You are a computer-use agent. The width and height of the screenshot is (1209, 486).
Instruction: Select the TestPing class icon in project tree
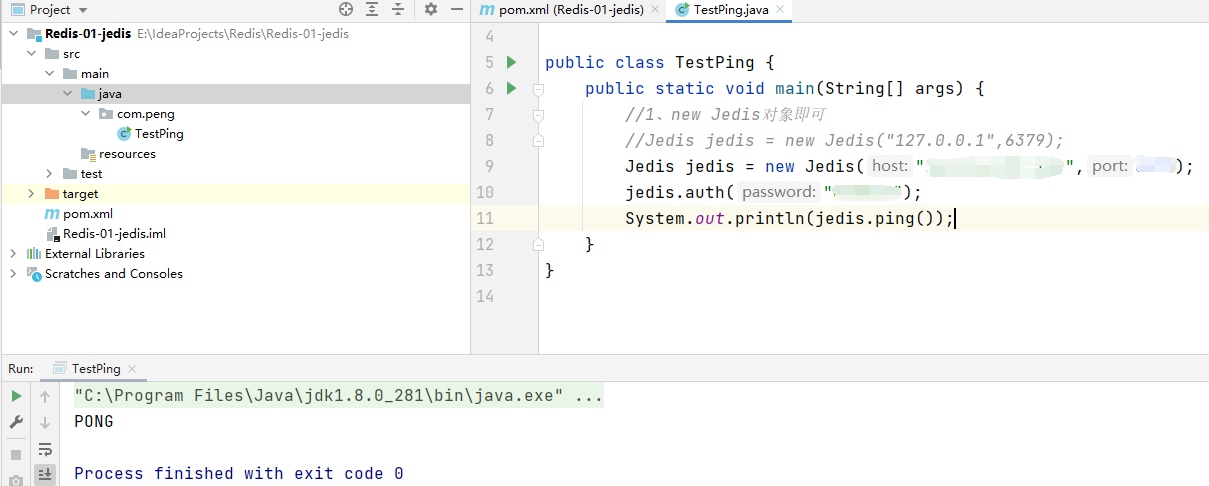point(124,133)
